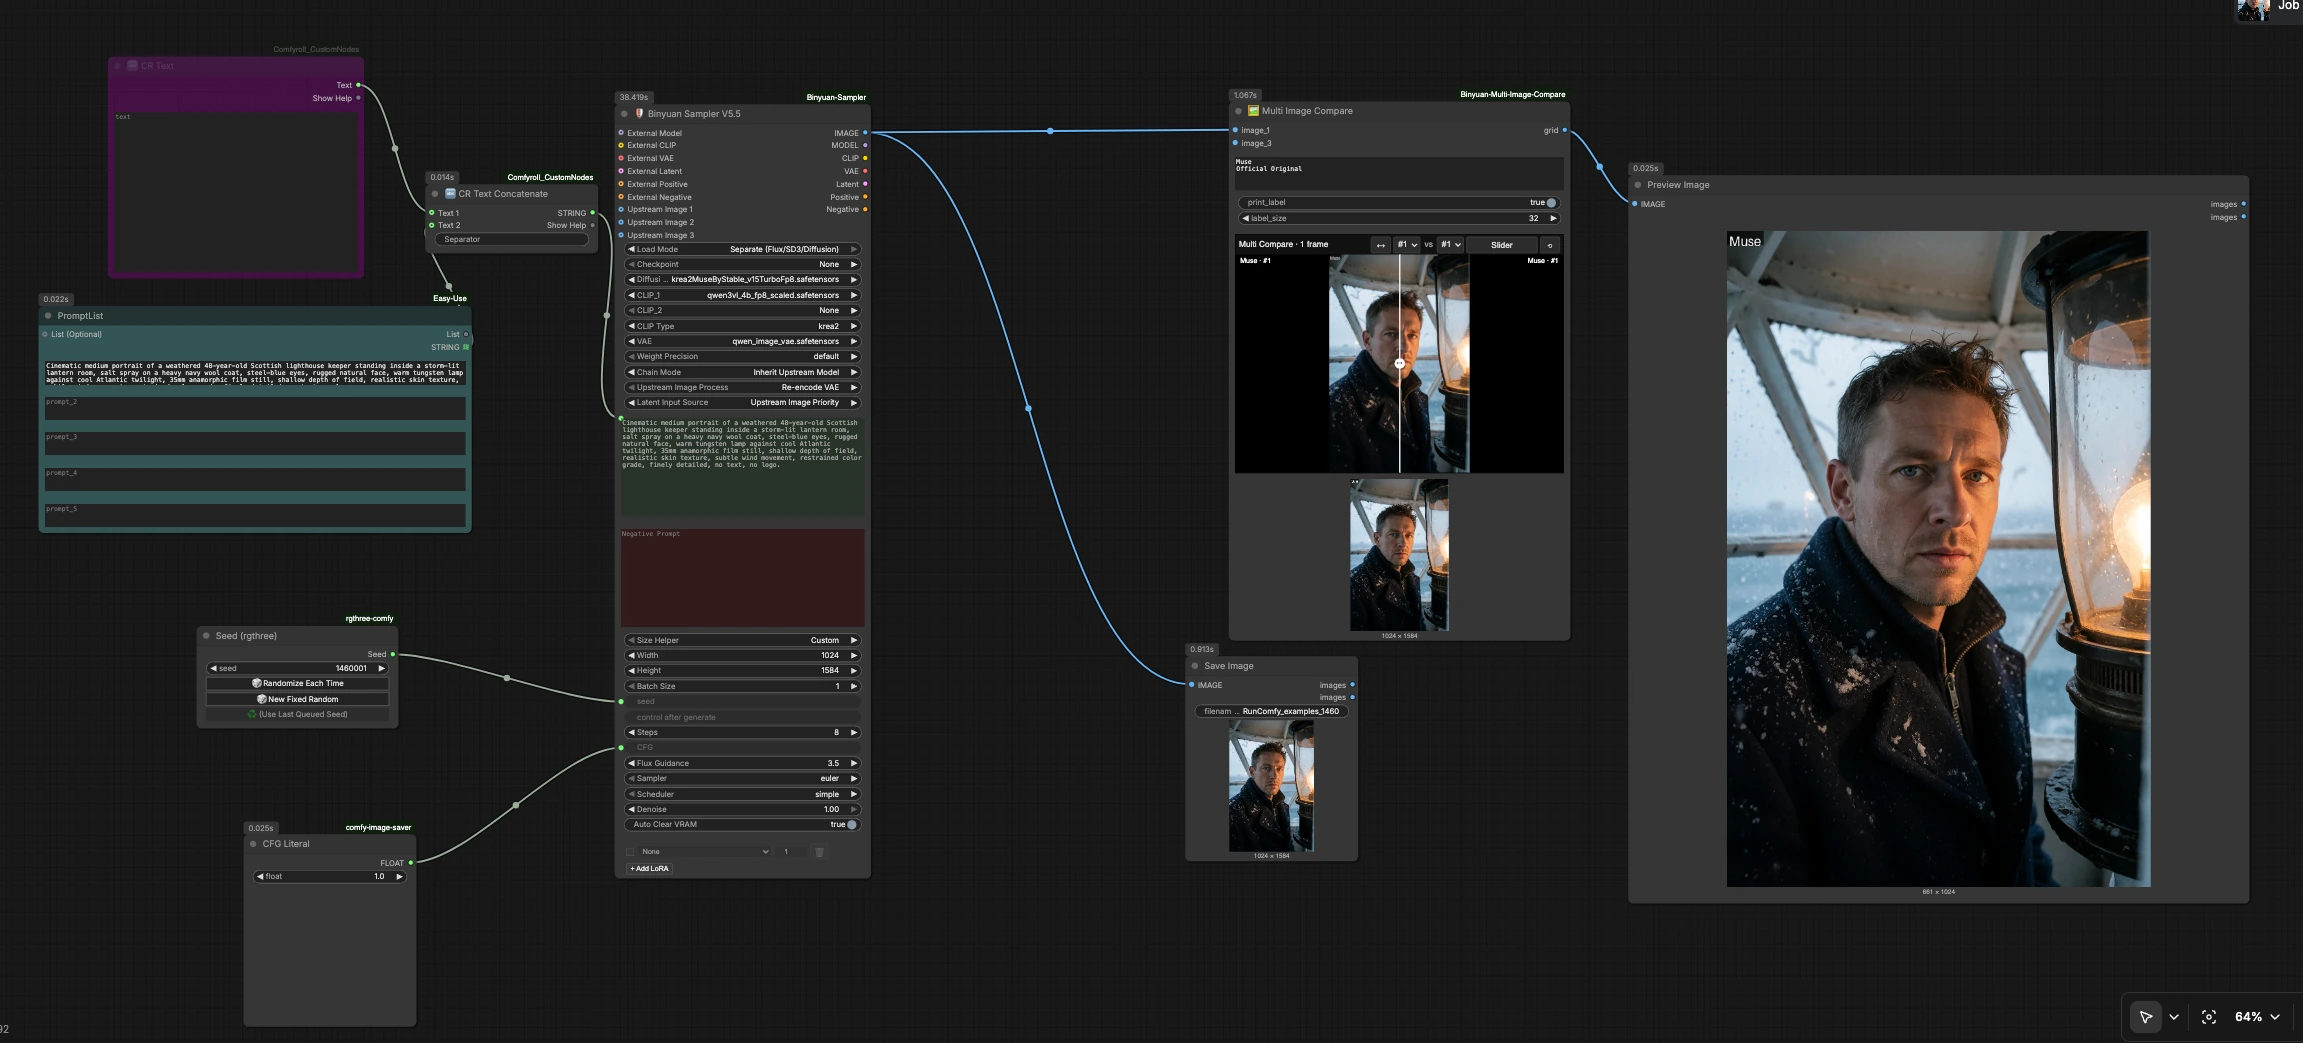Click the swap-direction arrows icon in Multi Compare
The width and height of the screenshot is (2303, 1043).
(1381, 245)
